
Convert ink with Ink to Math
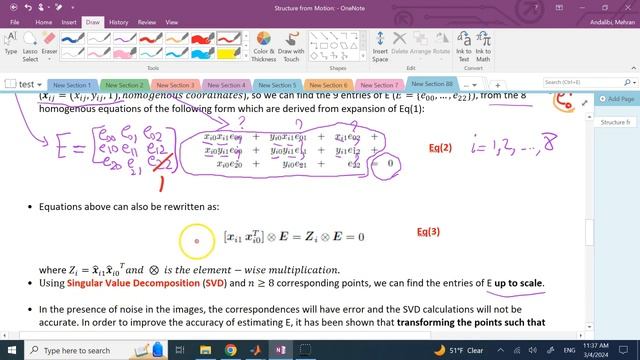pyautogui.click(x=483, y=47)
